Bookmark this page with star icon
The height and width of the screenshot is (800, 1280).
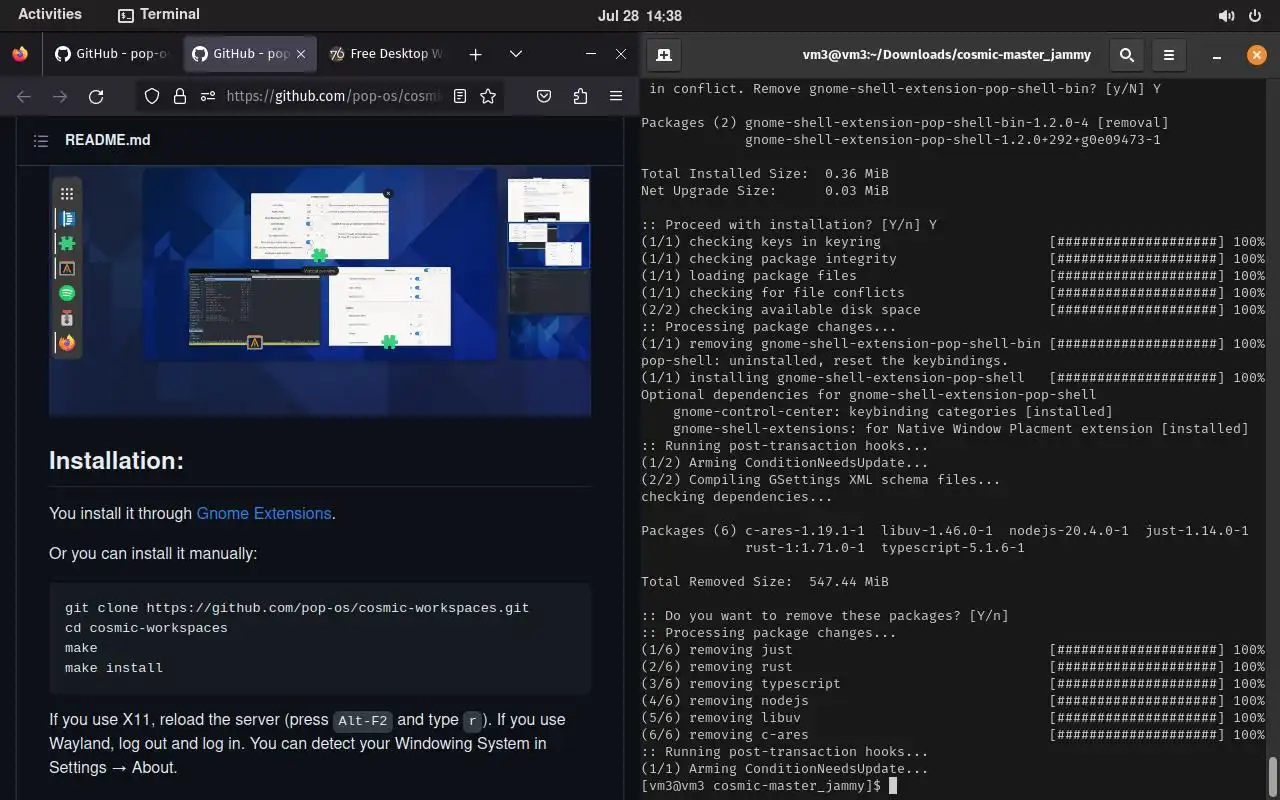pos(488,96)
